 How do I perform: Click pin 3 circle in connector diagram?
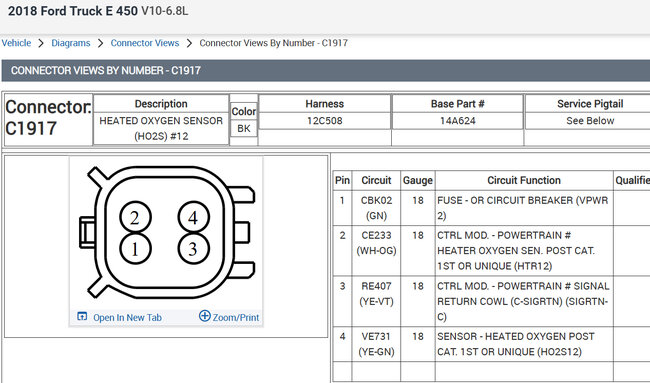pyautogui.click(x=194, y=249)
